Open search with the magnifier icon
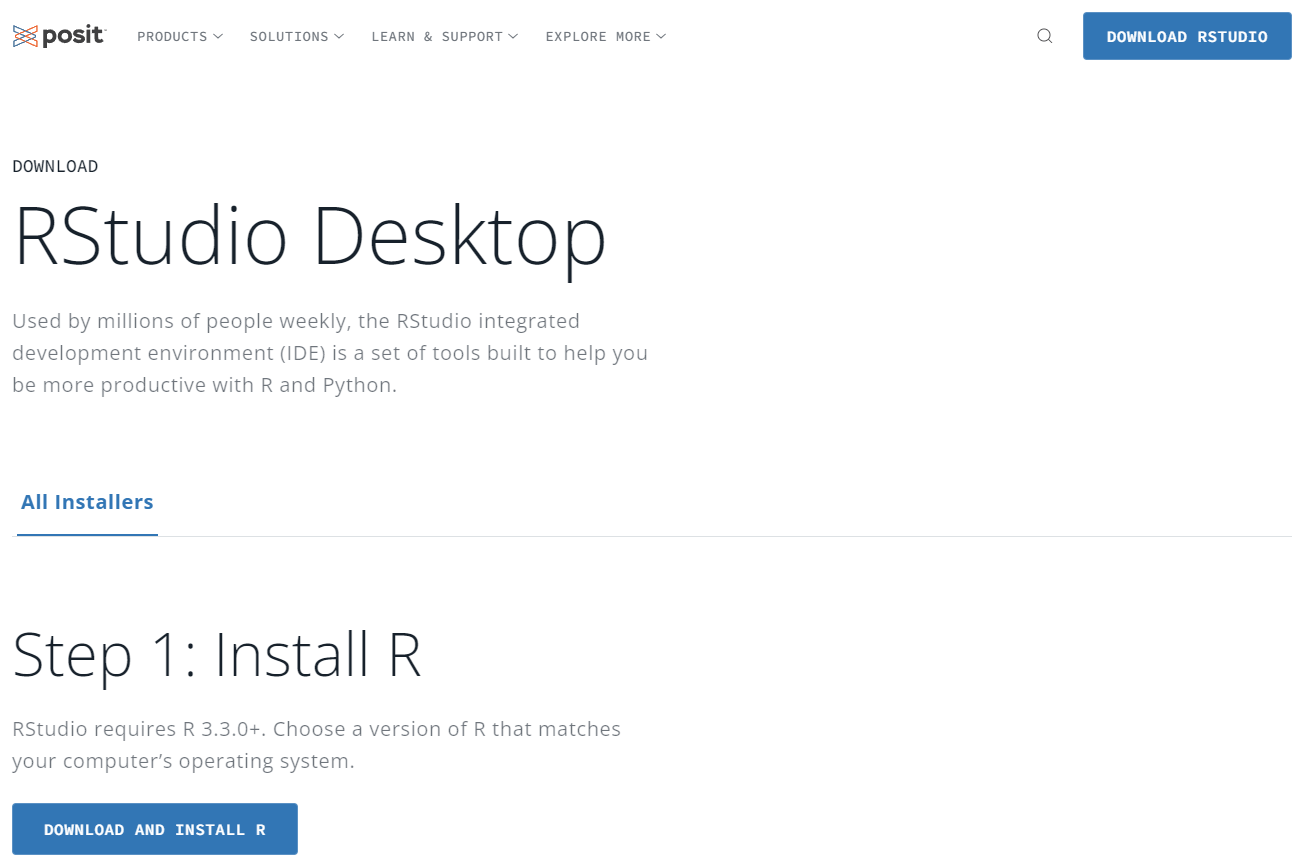Viewport: 1305px width, 864px height. pos(1045,36)
